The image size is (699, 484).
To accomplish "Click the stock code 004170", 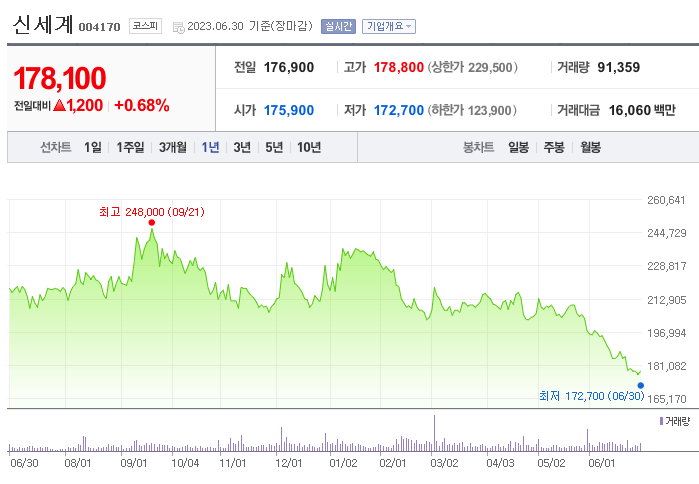I will point(99,27).
